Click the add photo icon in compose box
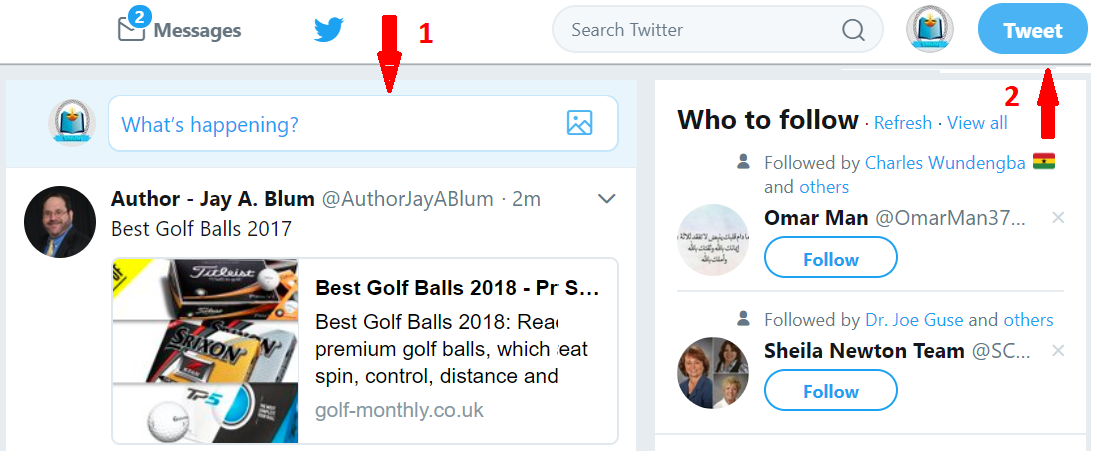1097x460 pixels. click(x=579, y=123)
